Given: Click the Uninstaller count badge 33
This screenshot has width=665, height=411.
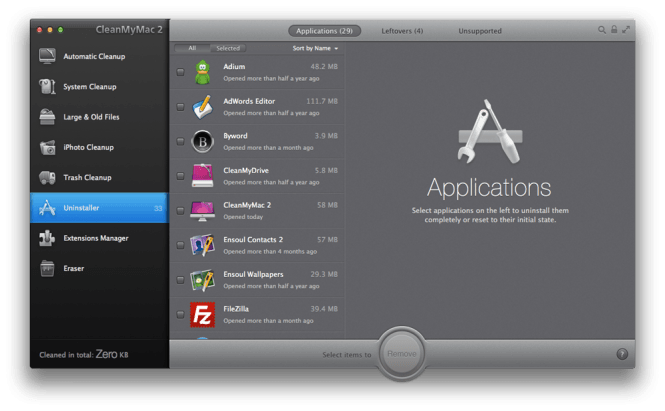Looking at the screenshot, I should pyautogui.click(x=158, y=208).
